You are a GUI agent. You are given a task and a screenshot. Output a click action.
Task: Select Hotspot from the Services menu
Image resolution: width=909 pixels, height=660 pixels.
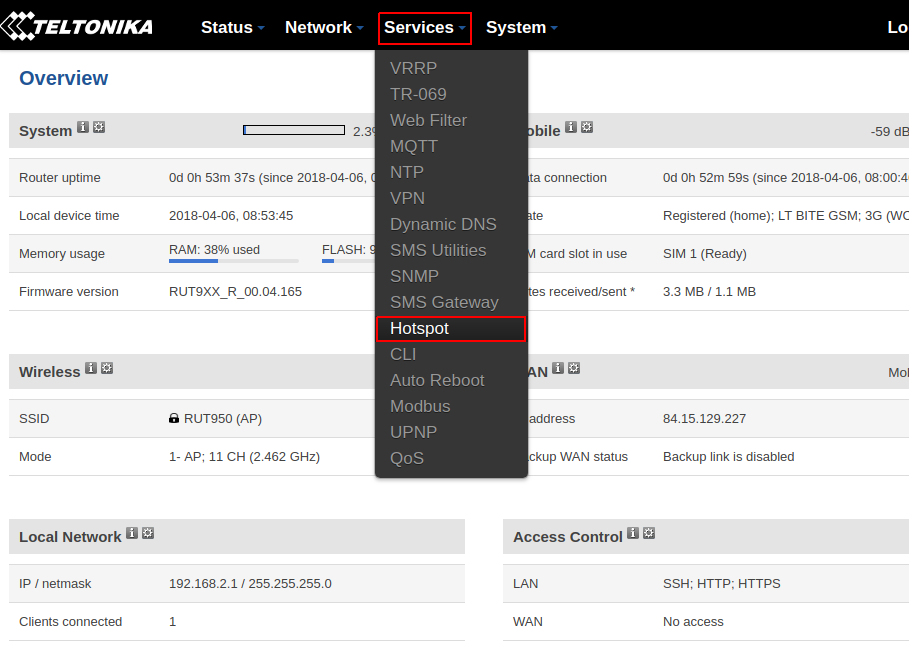point(420,328)
